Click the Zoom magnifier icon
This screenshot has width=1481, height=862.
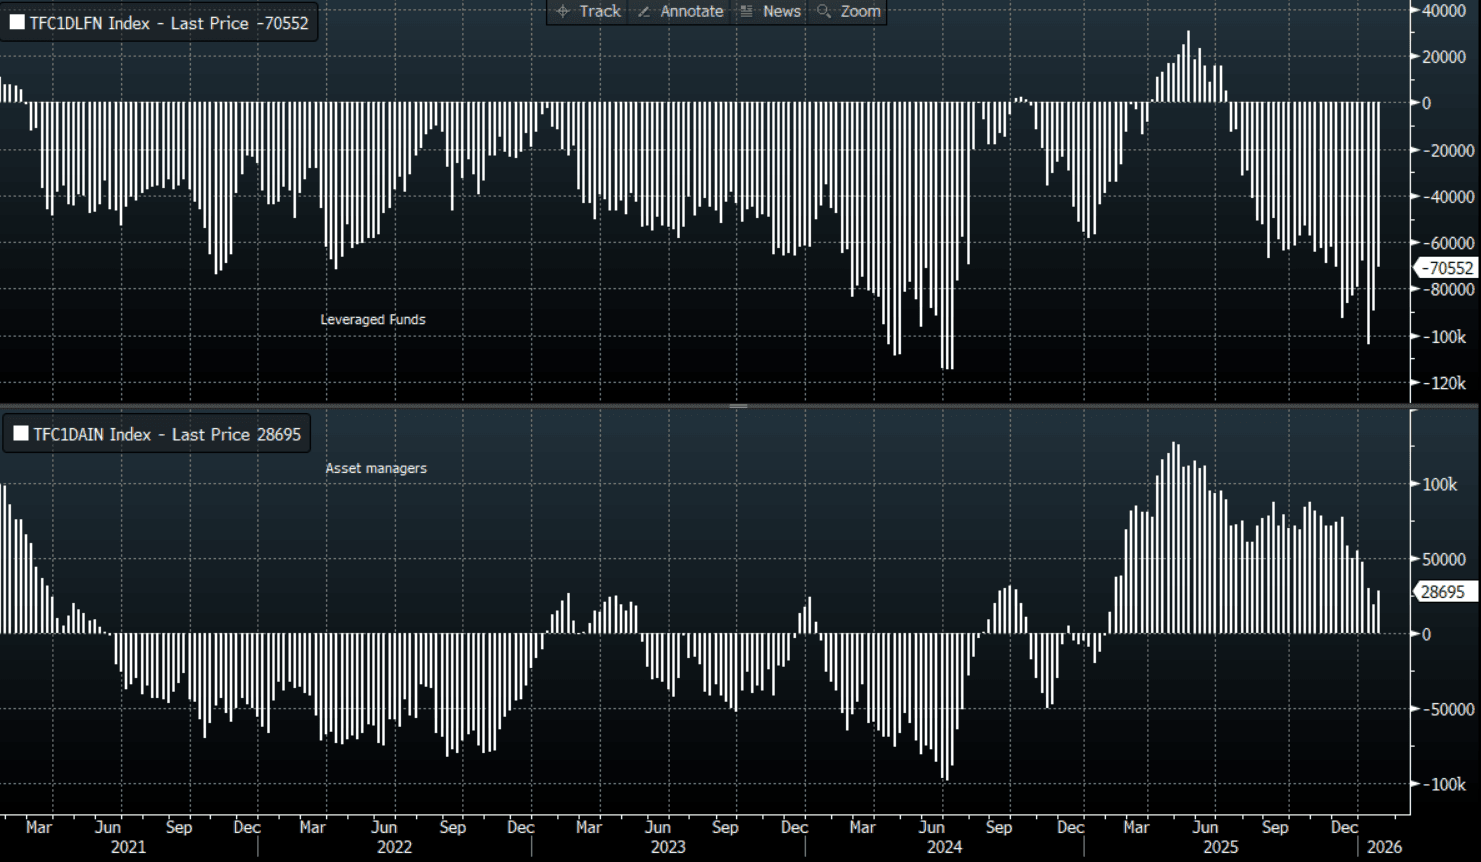(824, 11)
